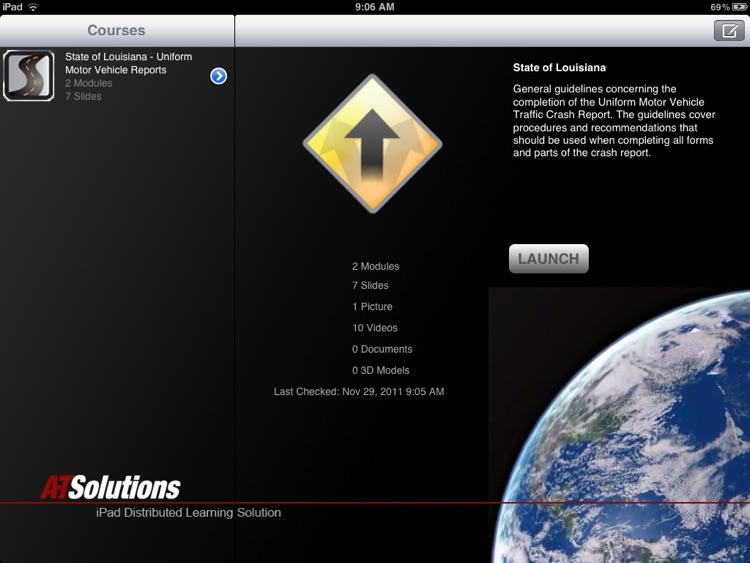Screen dimensions: 750x563
Task: Click 'iPad Distributed Learning Solution' tagline
Action: point(188,513)
